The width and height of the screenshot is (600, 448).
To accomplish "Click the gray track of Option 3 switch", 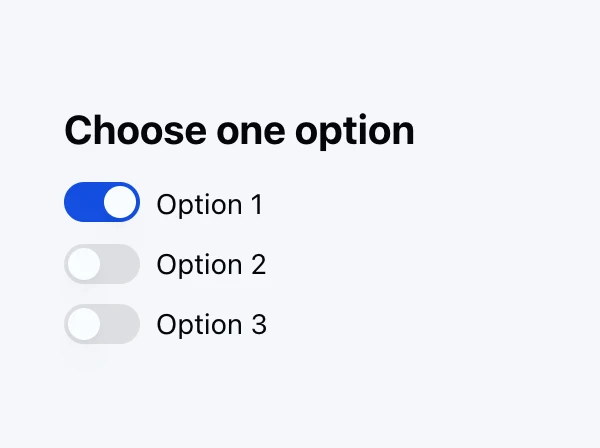I will (x=120, y=324).
